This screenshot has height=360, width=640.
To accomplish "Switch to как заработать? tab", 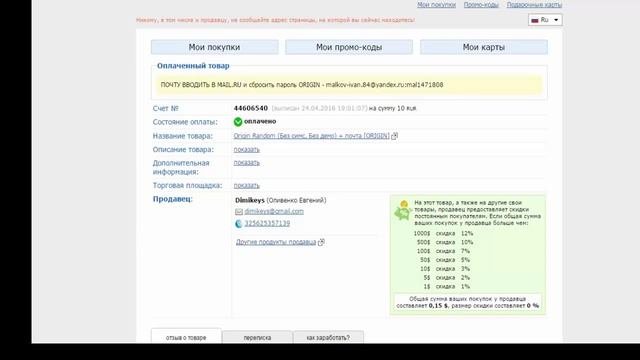I will (328, 338).
